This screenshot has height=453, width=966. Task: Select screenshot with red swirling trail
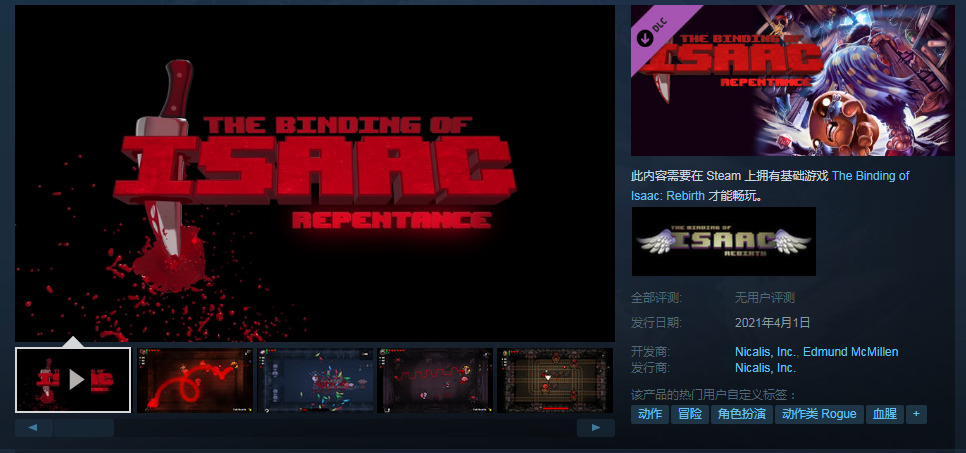pyautogui.click(x=194, y=380)
